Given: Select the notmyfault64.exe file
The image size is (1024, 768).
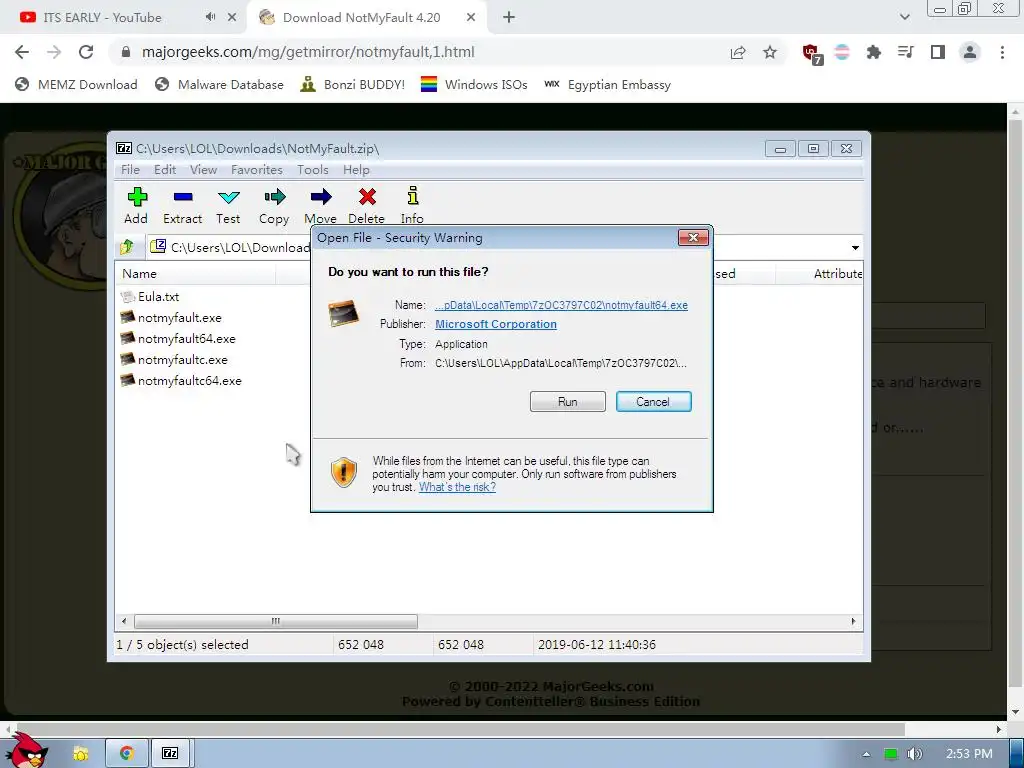Looking at the screenshot, I should [x=178, y=338].
